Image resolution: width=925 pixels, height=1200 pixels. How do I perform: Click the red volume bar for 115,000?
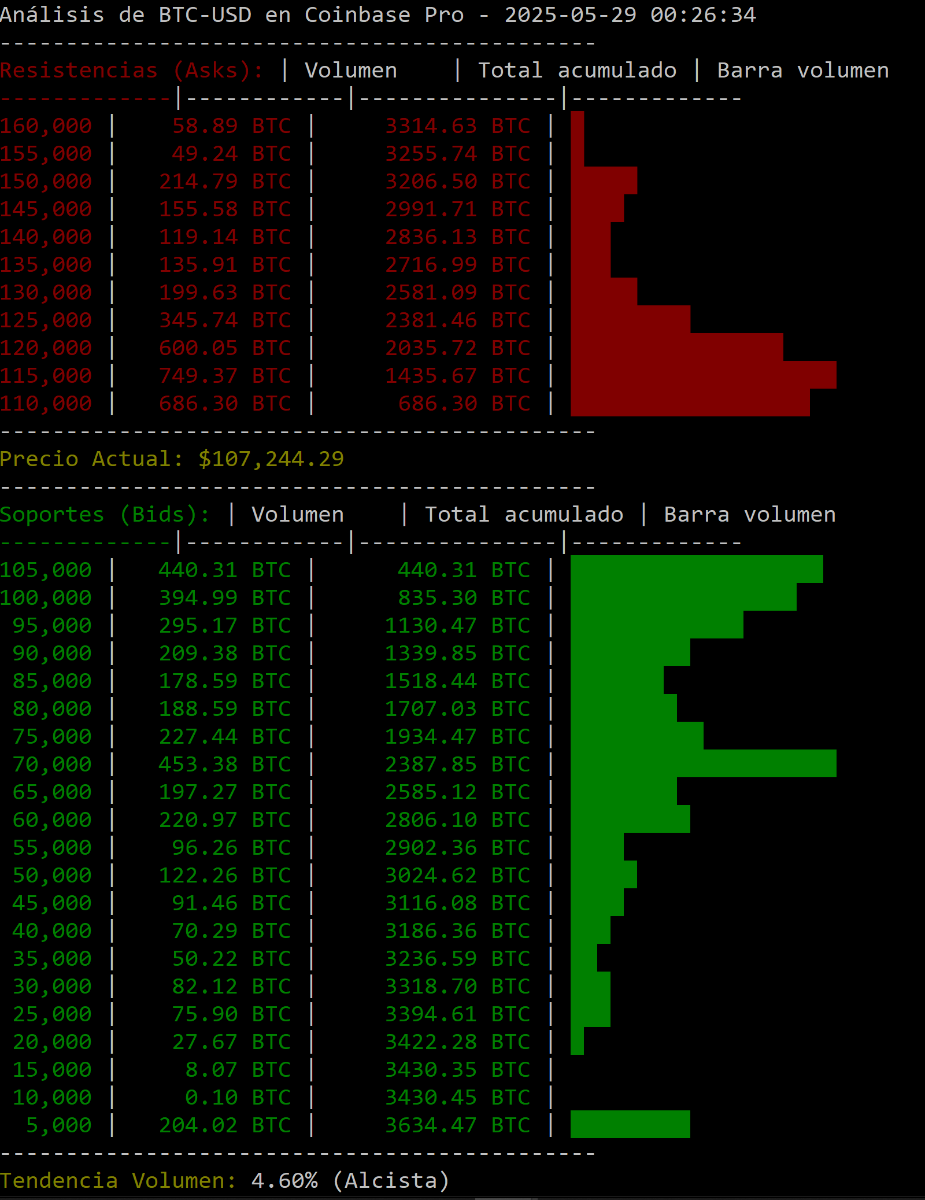point(703,375)
